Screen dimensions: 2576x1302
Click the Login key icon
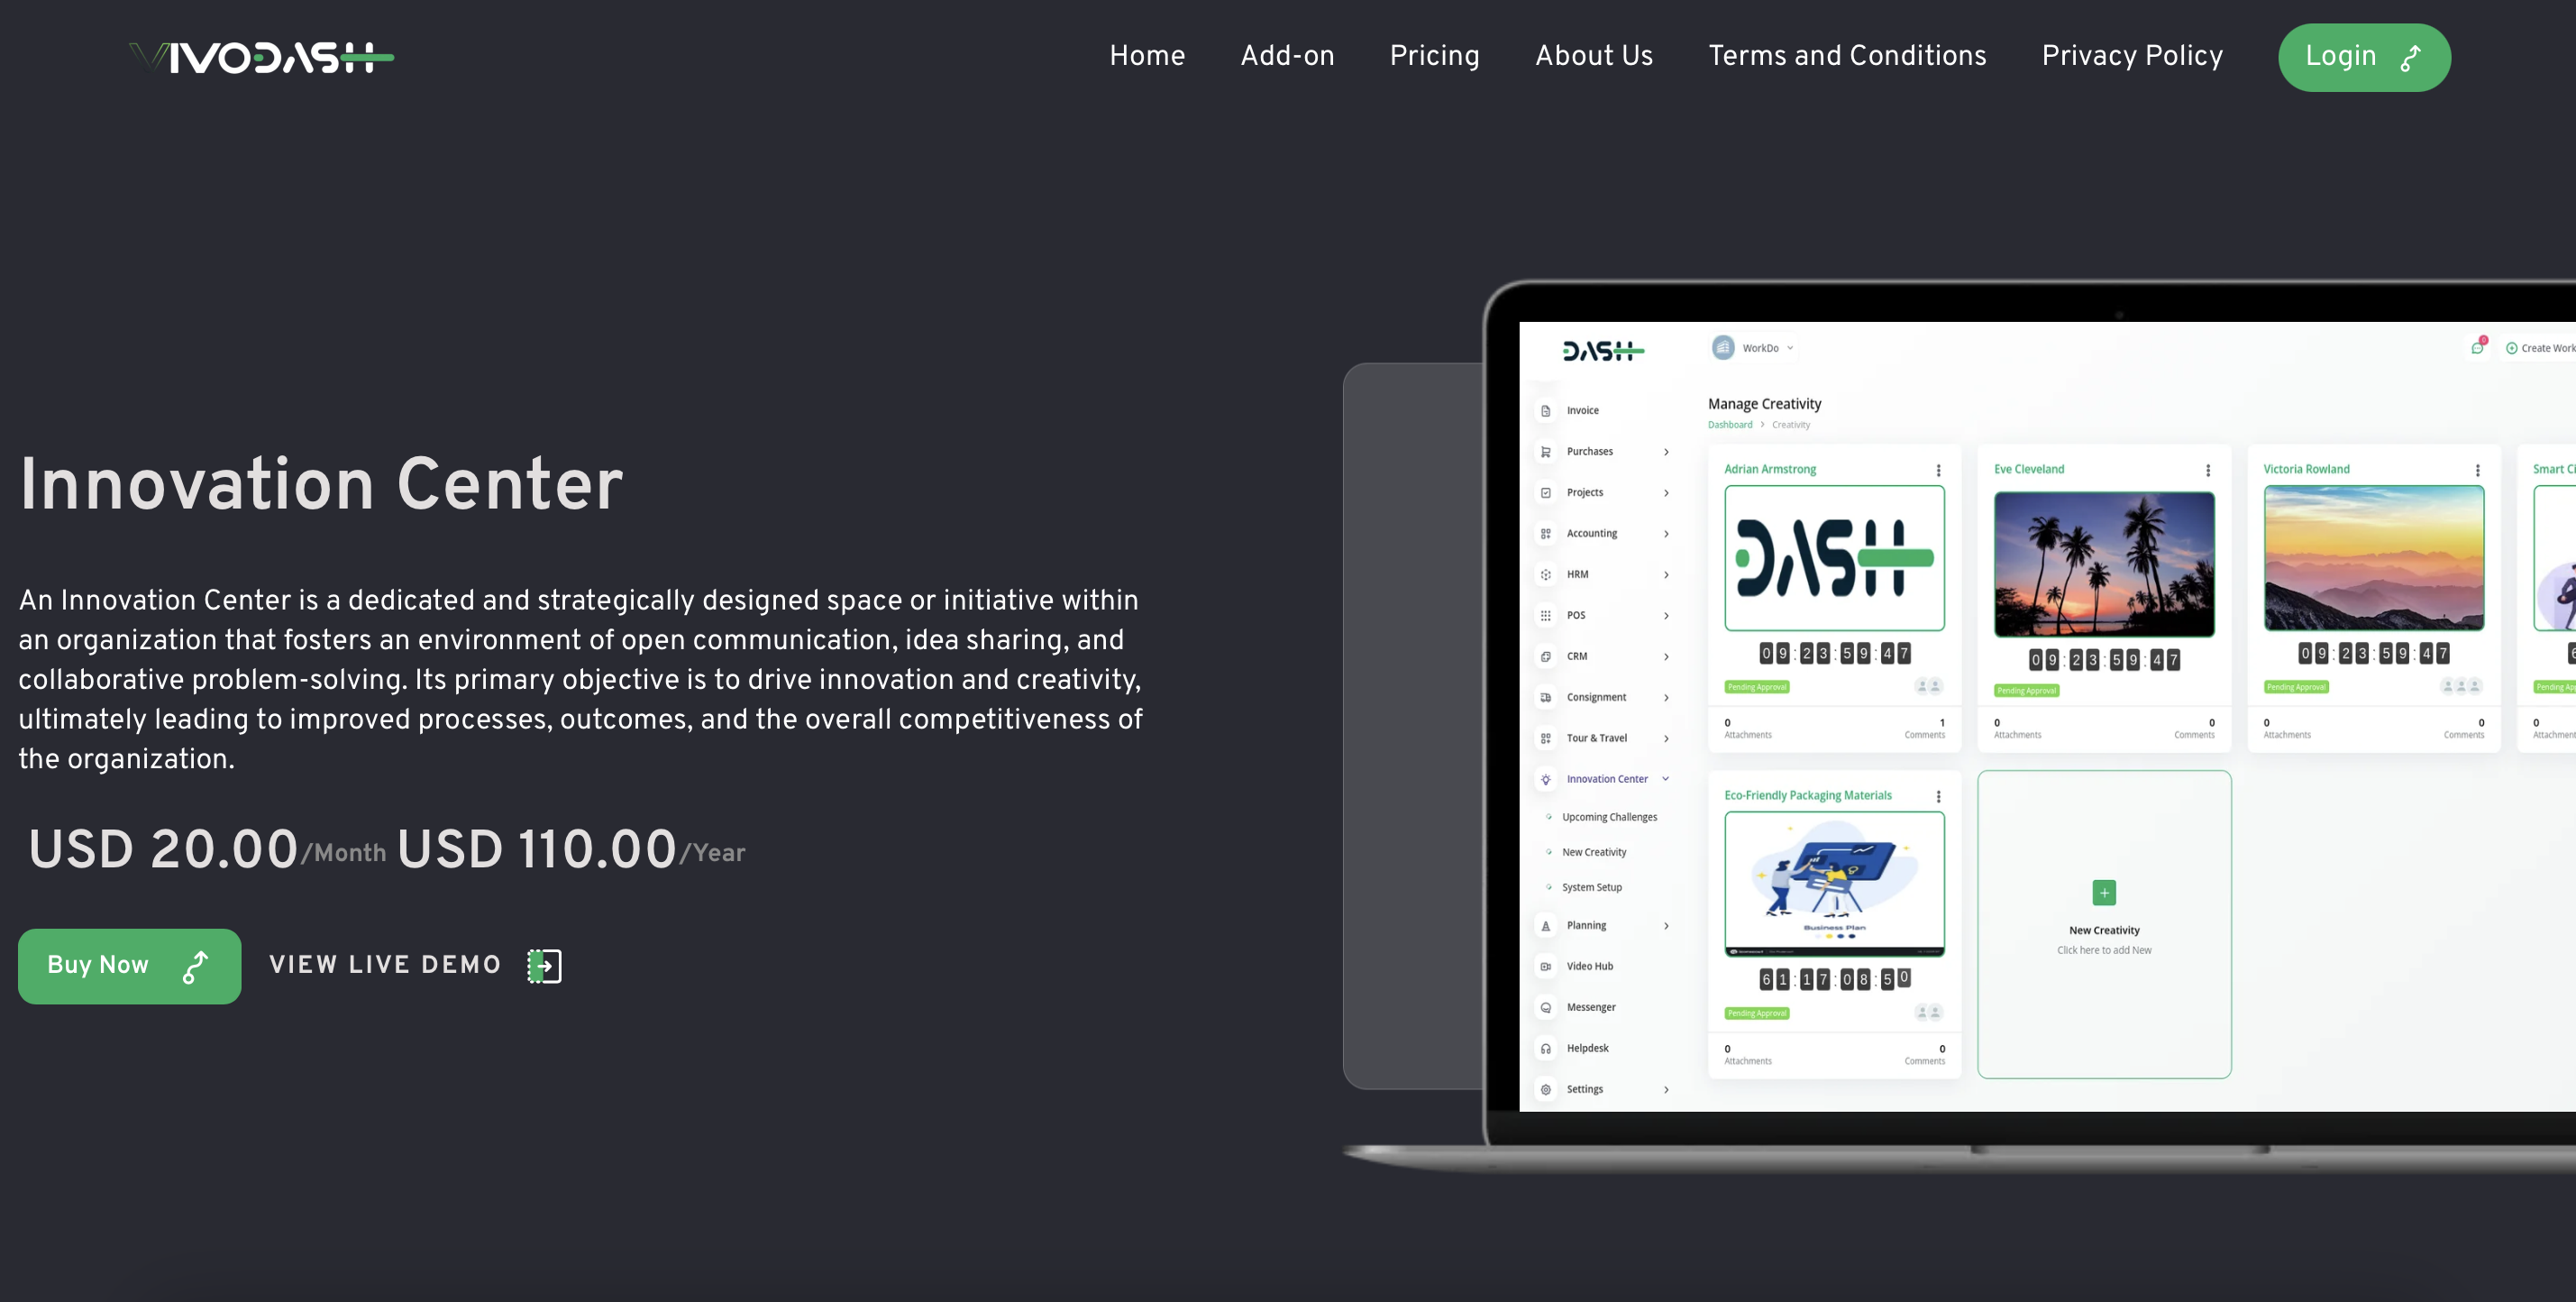pos(2410,57)
